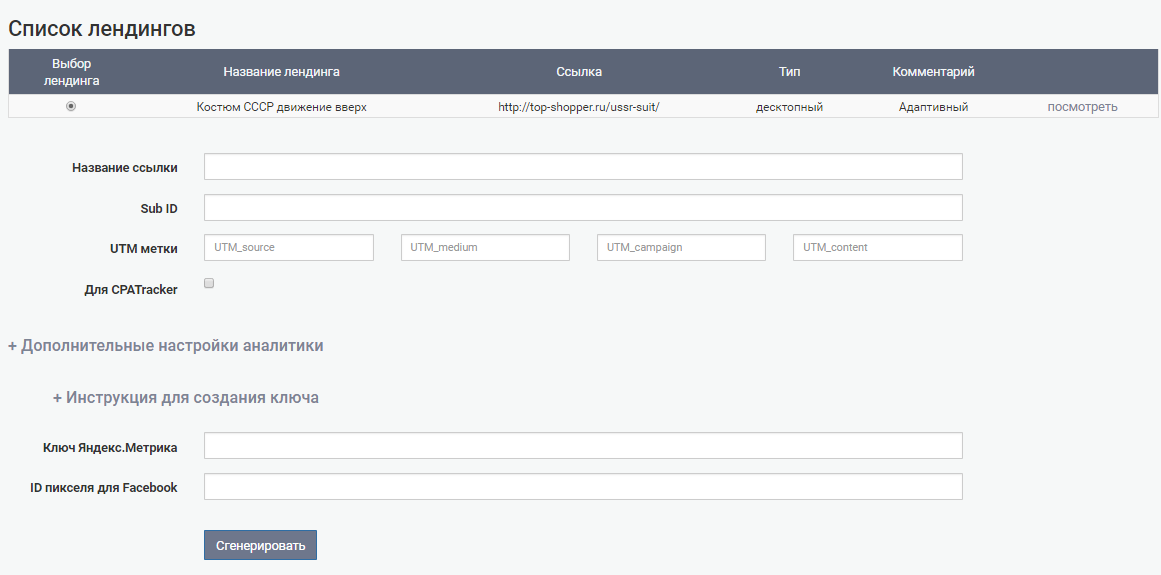Image resolution: width=1161 pixels, height=575 pixels.
Task: Select the UTM_medium input box
Action: pyautogui.click(x=485, y=248)
